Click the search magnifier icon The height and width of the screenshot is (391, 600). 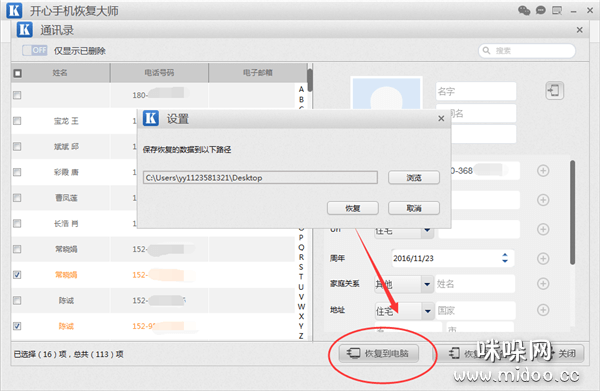coord(486,51)
